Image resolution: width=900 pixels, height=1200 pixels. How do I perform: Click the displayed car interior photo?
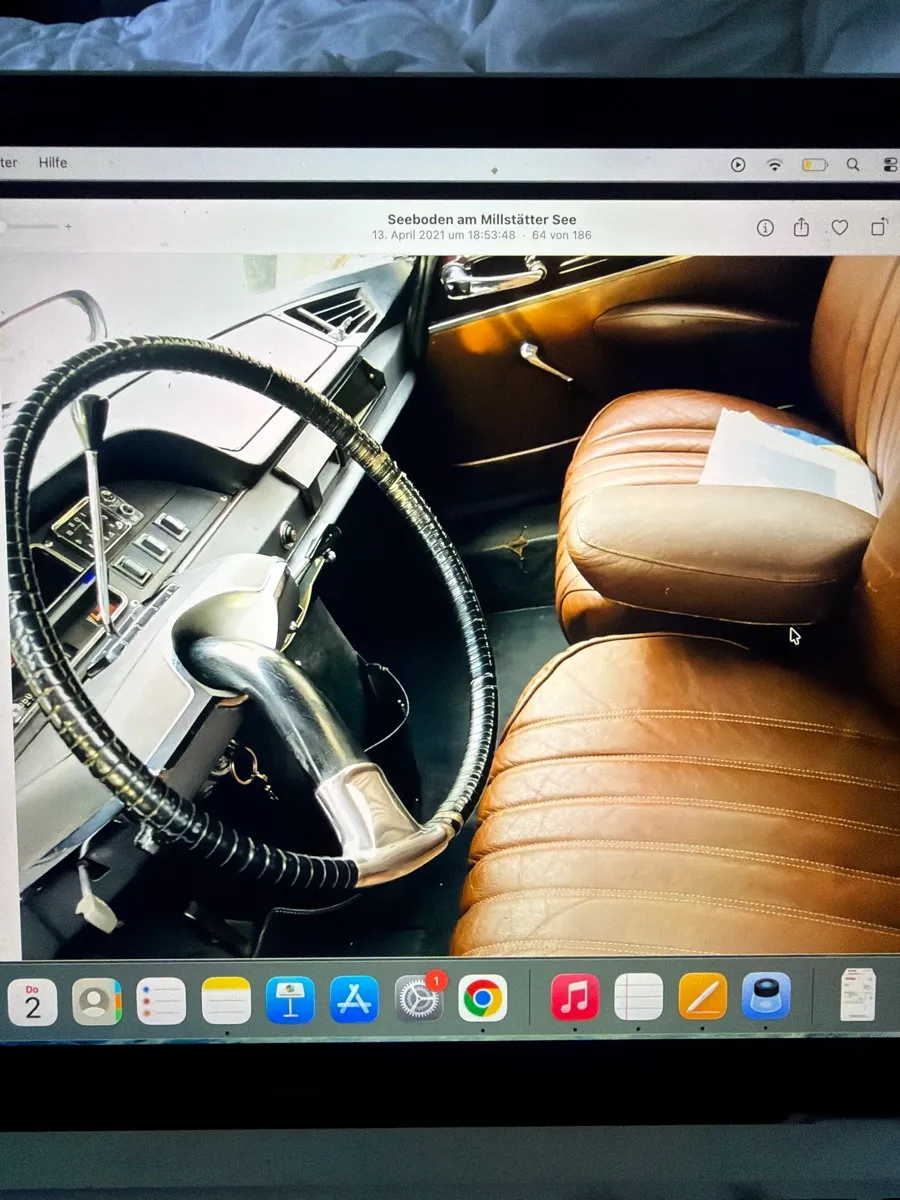tap(450, 605)
